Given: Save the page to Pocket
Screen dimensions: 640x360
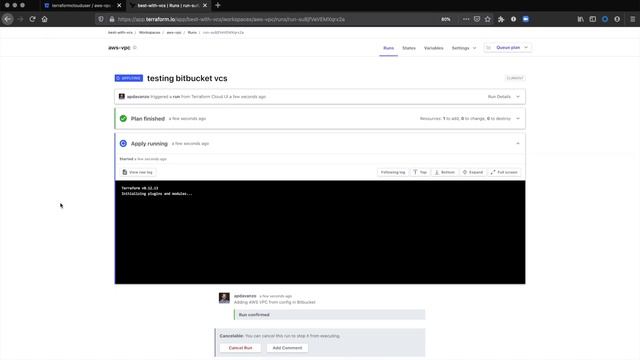Looking at the screenshot, I should [477, 19].
